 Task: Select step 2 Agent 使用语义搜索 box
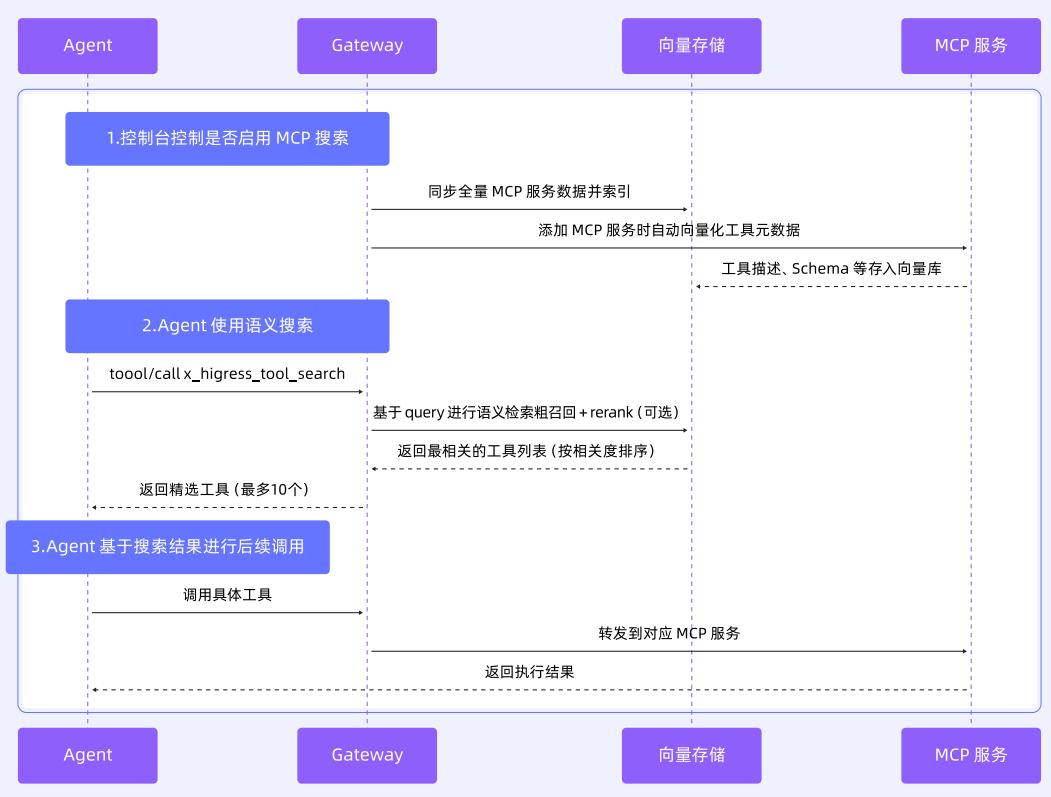coord(227,326)
